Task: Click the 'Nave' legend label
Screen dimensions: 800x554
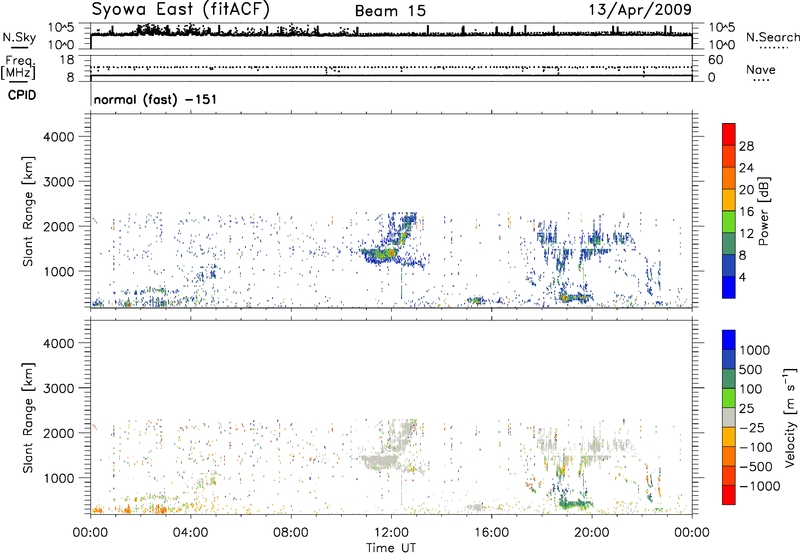Action: point(761,70)
